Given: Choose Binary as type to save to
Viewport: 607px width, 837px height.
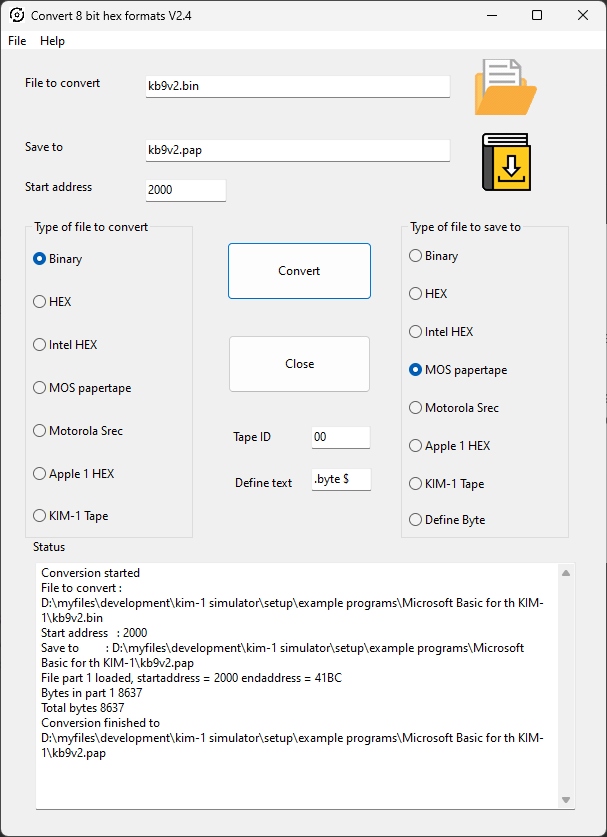Looking at the screenshot, I should [433, 256].
